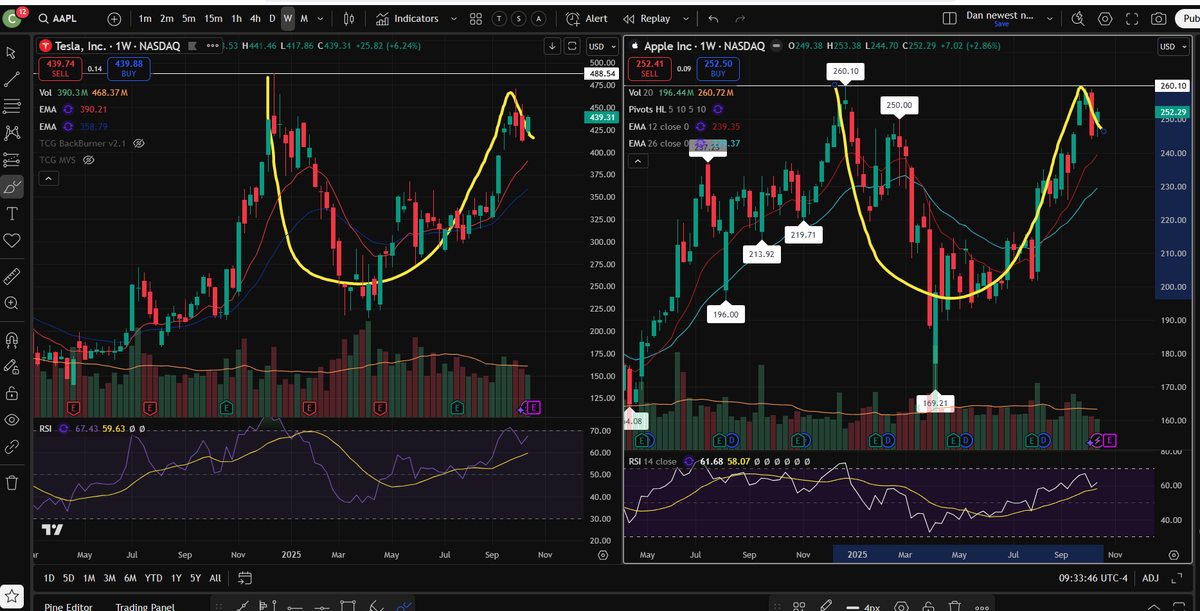
Task: Open the Tesla chart USD currency dropdown
Action: click(x=600, y=46)
